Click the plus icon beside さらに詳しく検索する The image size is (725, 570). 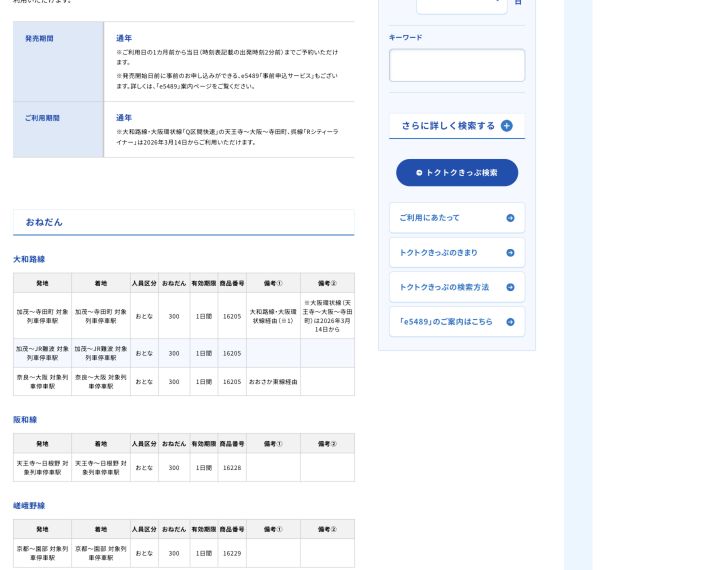pyautogui.click(x=507, y=126)
